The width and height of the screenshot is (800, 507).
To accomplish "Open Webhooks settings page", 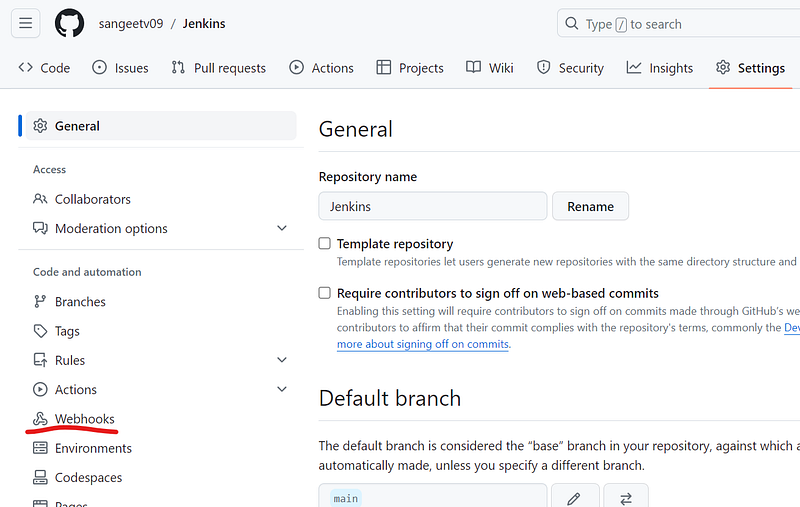I will [85, 419].
